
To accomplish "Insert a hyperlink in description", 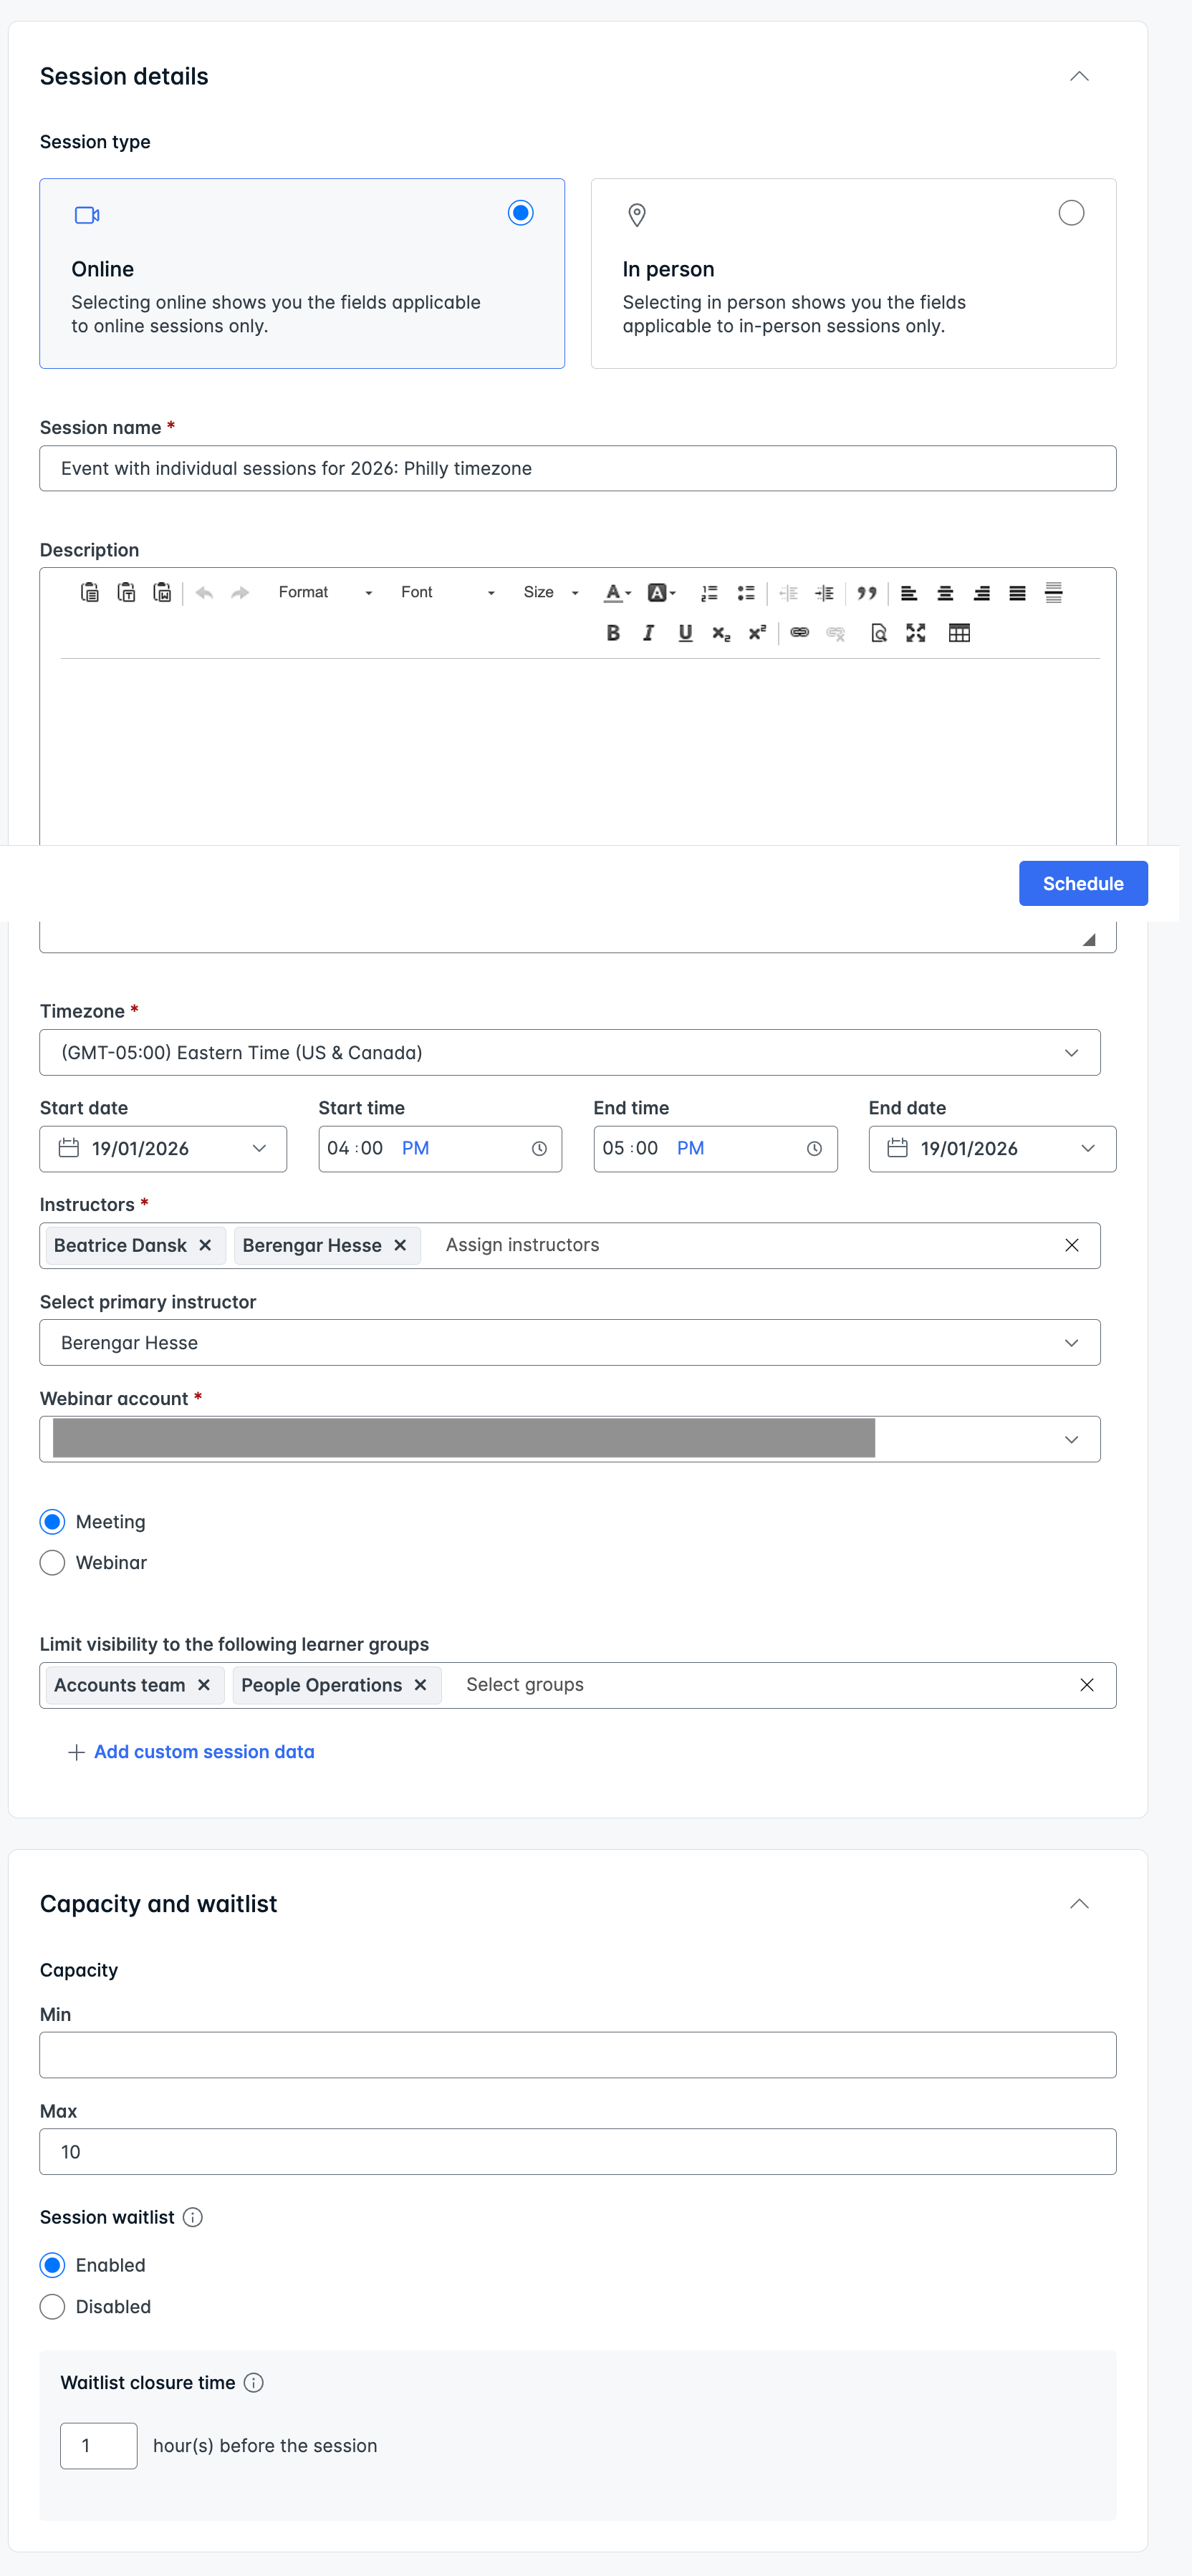I will [799, 633].
